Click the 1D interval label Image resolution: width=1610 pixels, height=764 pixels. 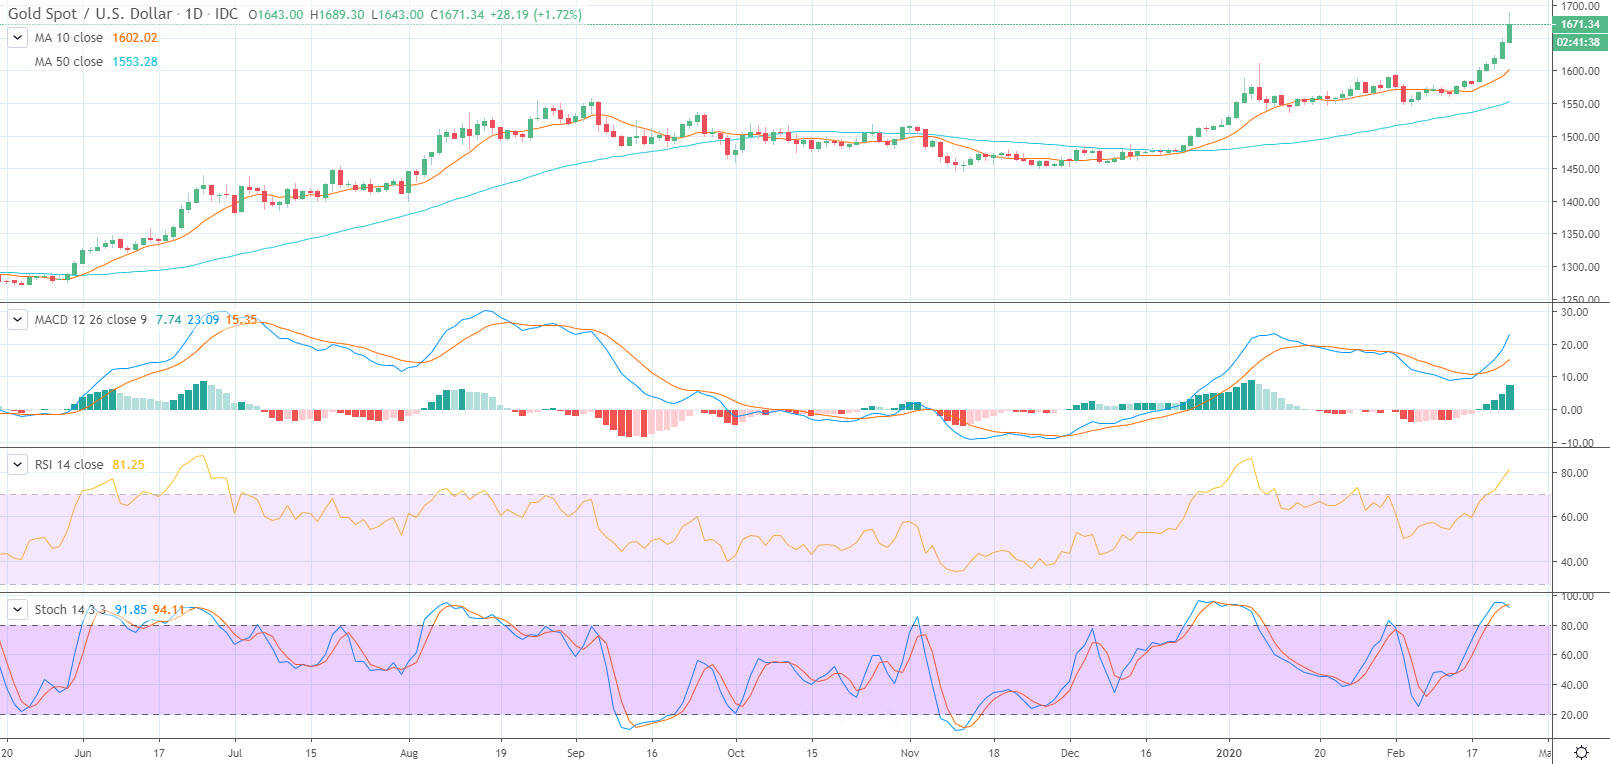pyautogui.click(x=194, y=14)
